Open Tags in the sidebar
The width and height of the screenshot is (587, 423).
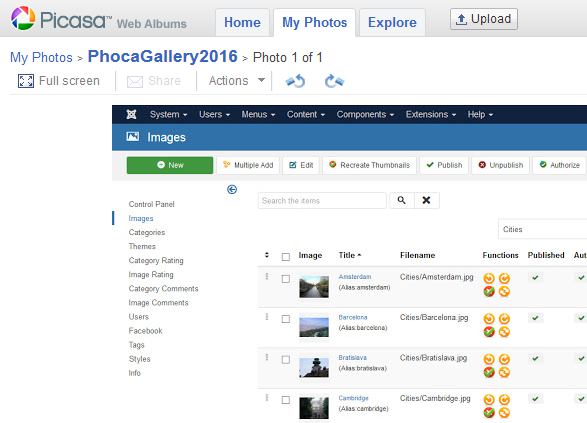136,345
